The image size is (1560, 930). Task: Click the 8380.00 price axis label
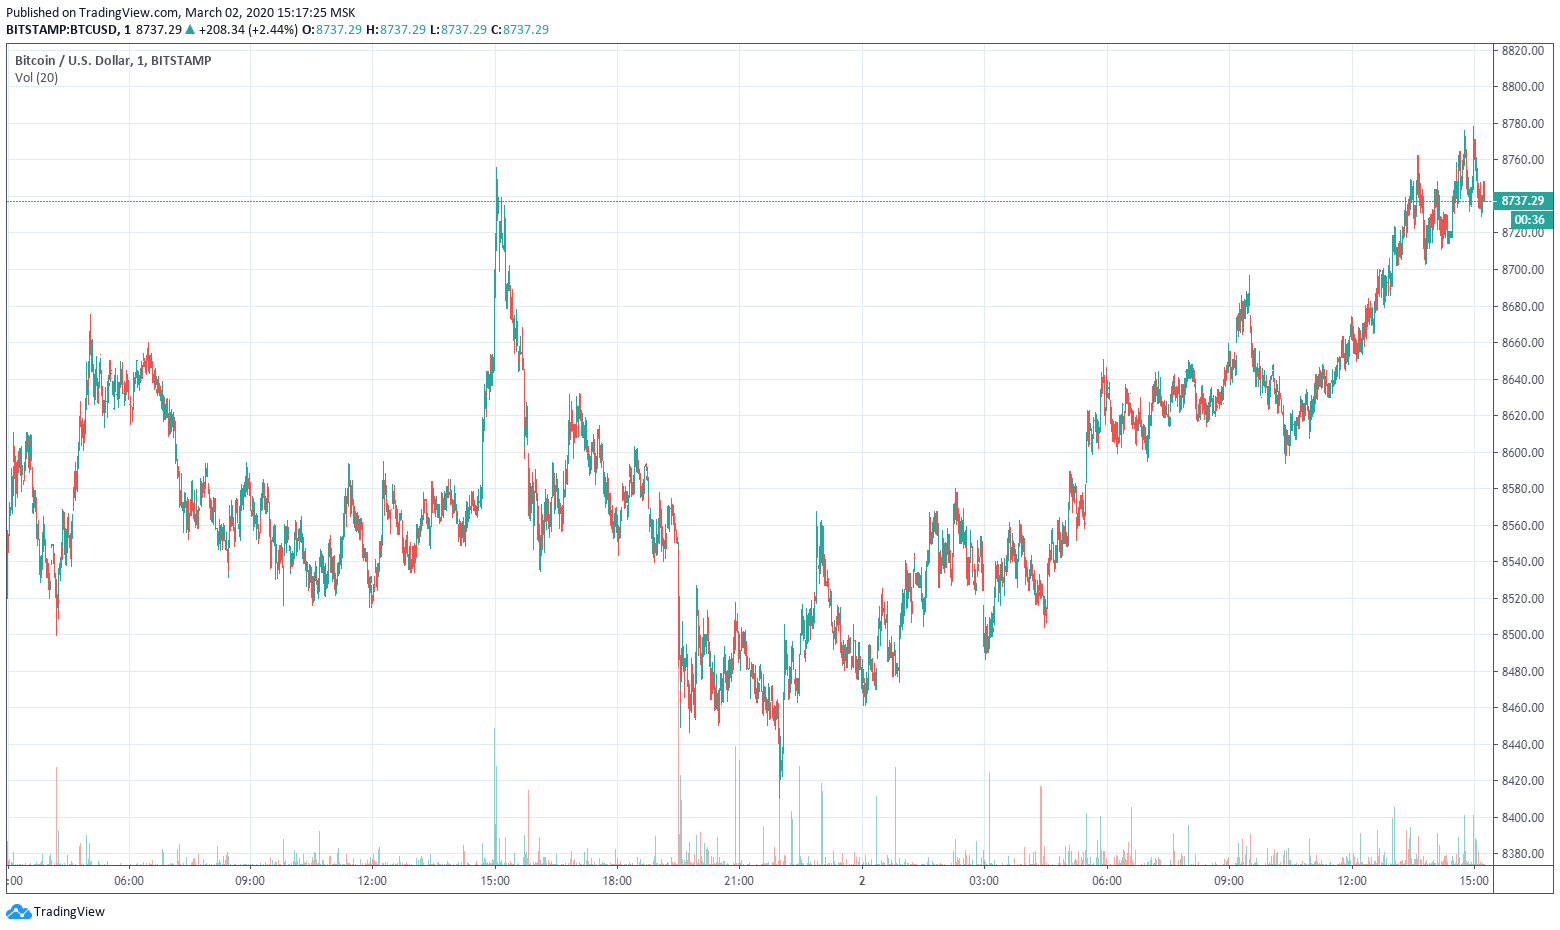click(1523, 854)
